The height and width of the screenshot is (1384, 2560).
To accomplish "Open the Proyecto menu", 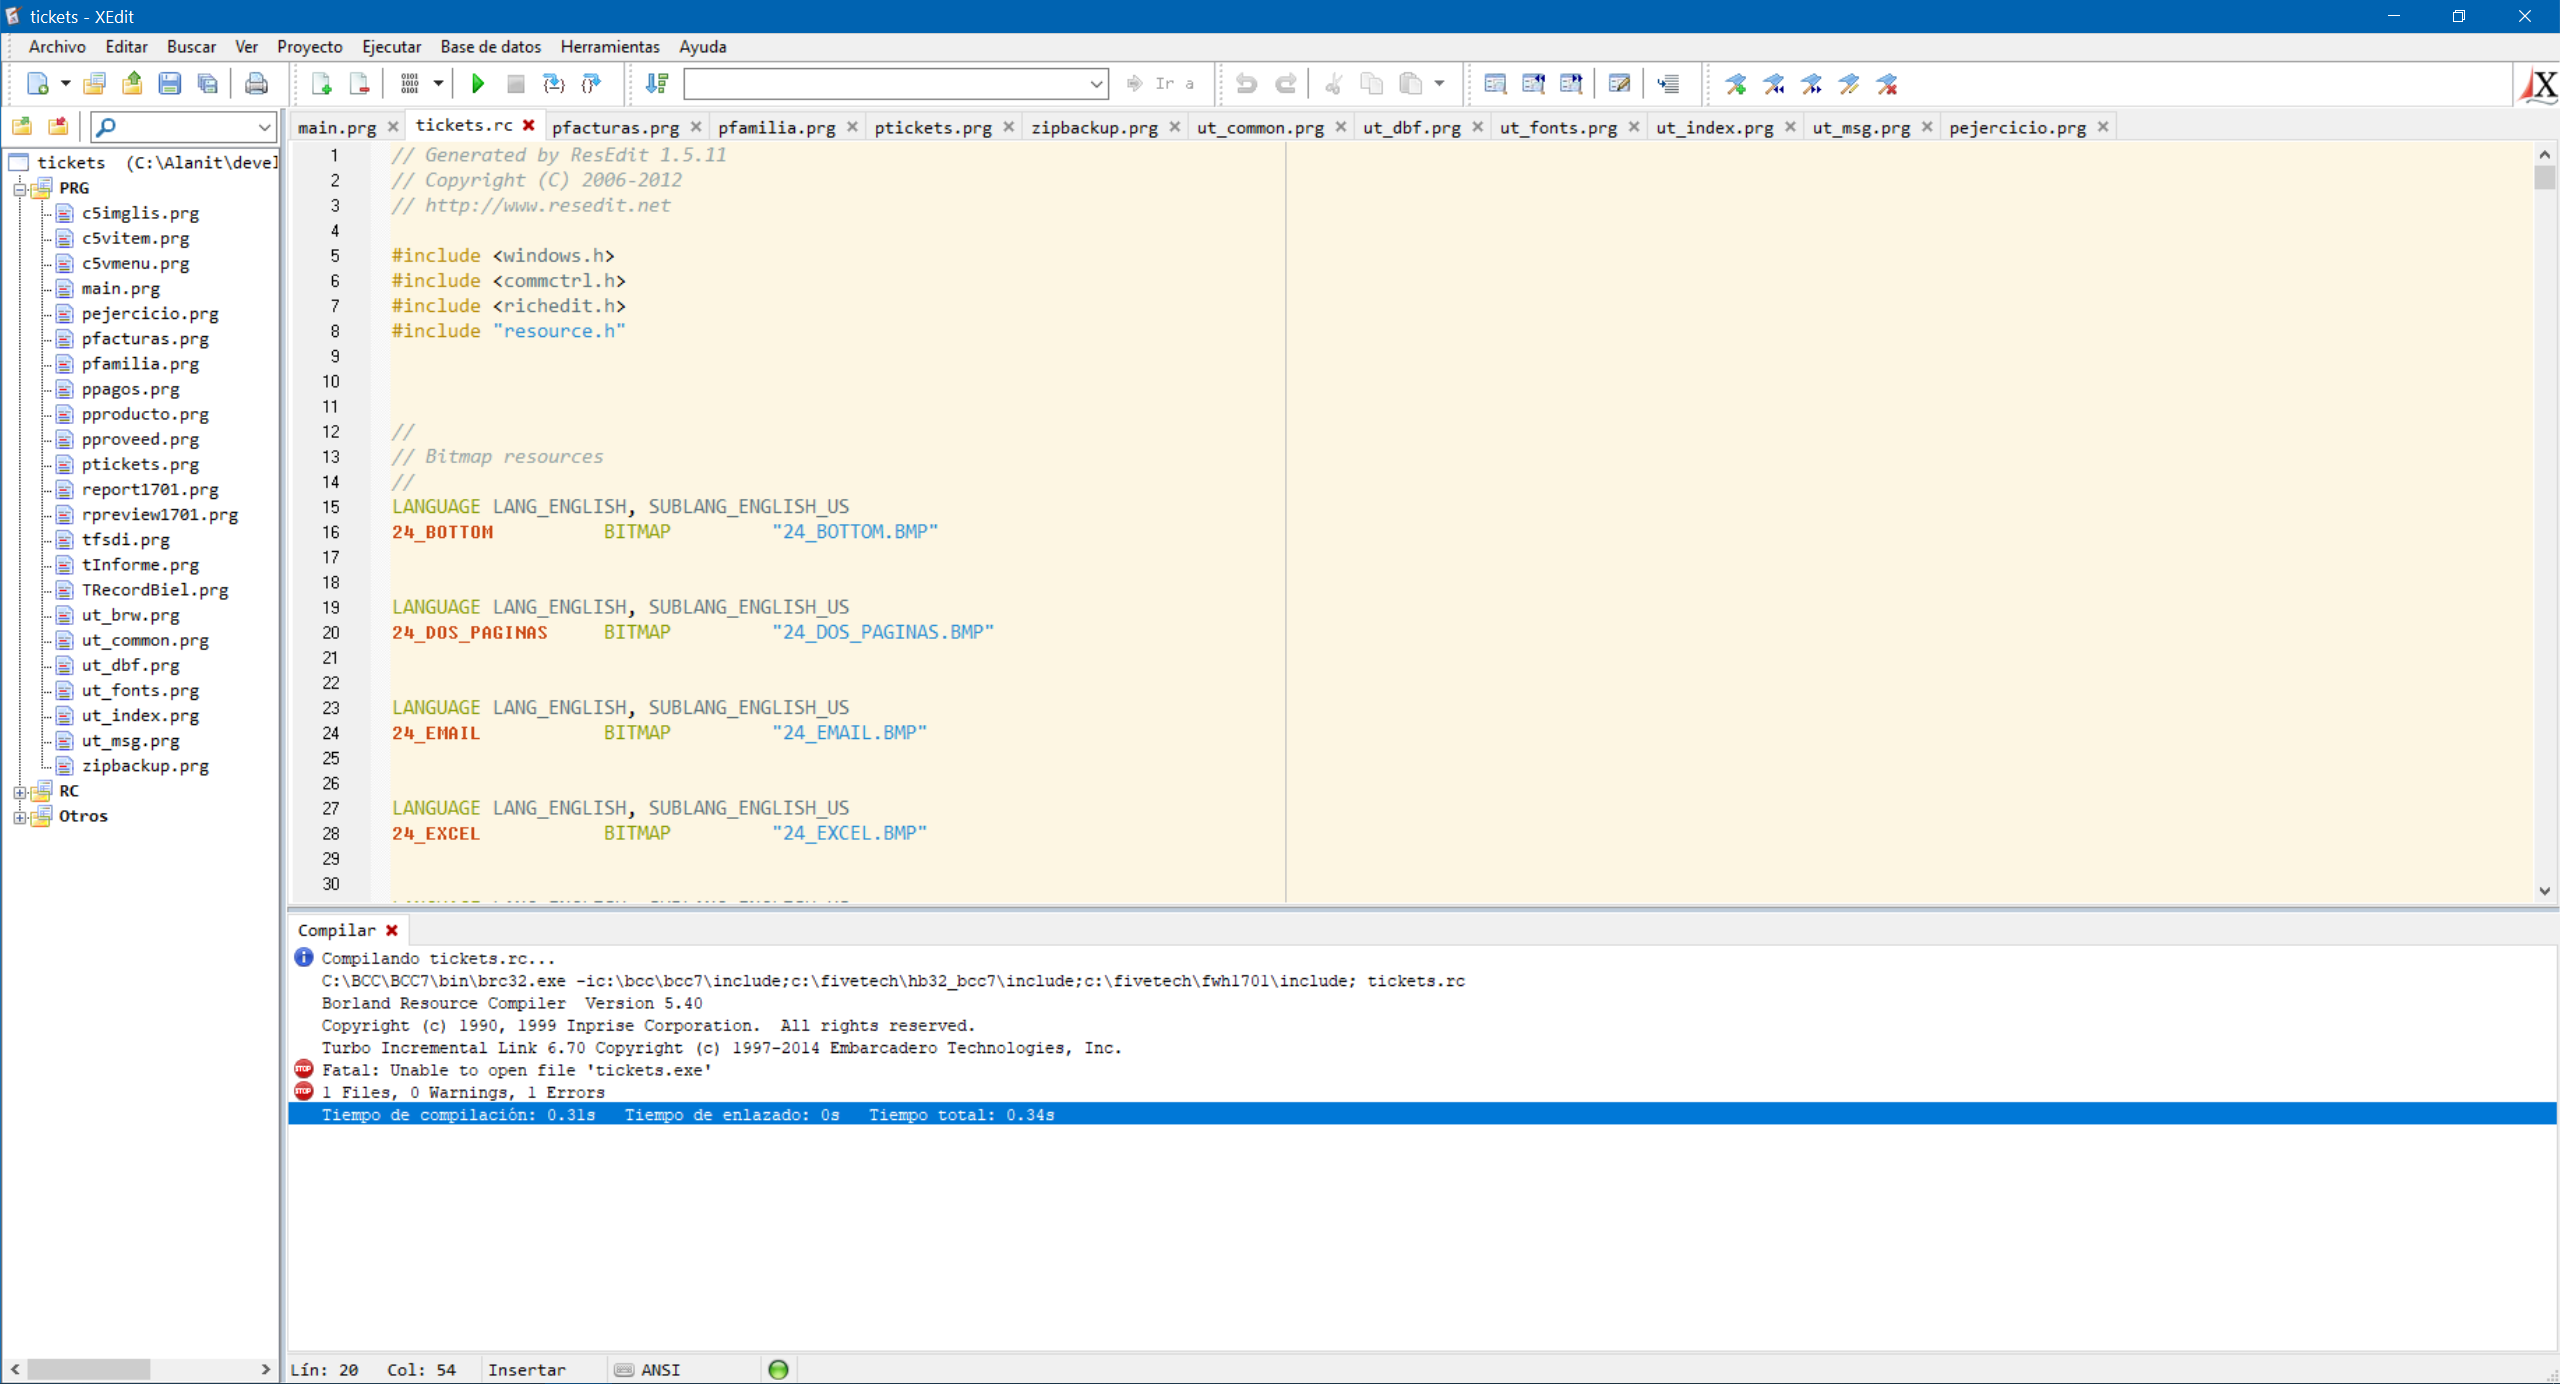I will tap(309, 46).
